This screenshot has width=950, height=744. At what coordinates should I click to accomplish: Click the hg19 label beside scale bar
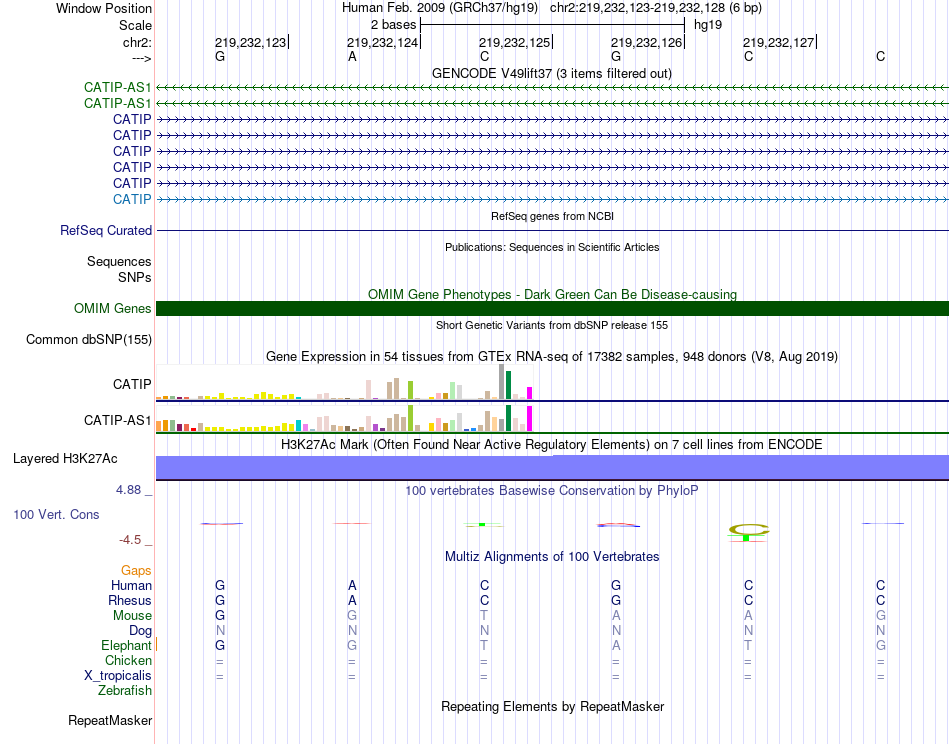(x=708, y=25)
